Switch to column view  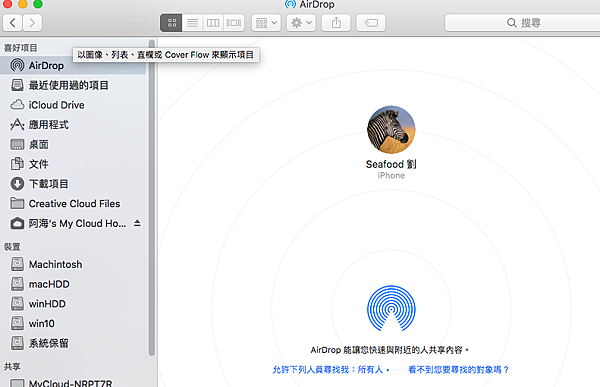click(213, 23)
